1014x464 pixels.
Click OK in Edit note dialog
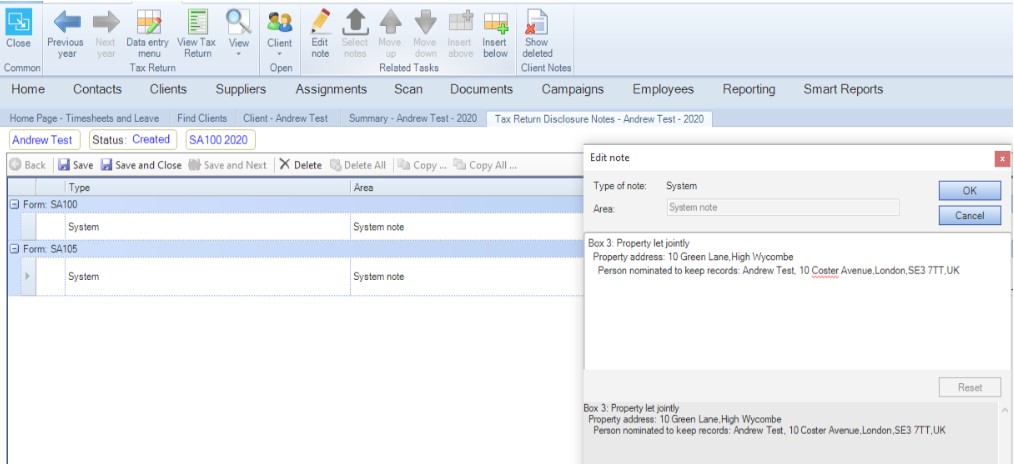click(969, 191)
